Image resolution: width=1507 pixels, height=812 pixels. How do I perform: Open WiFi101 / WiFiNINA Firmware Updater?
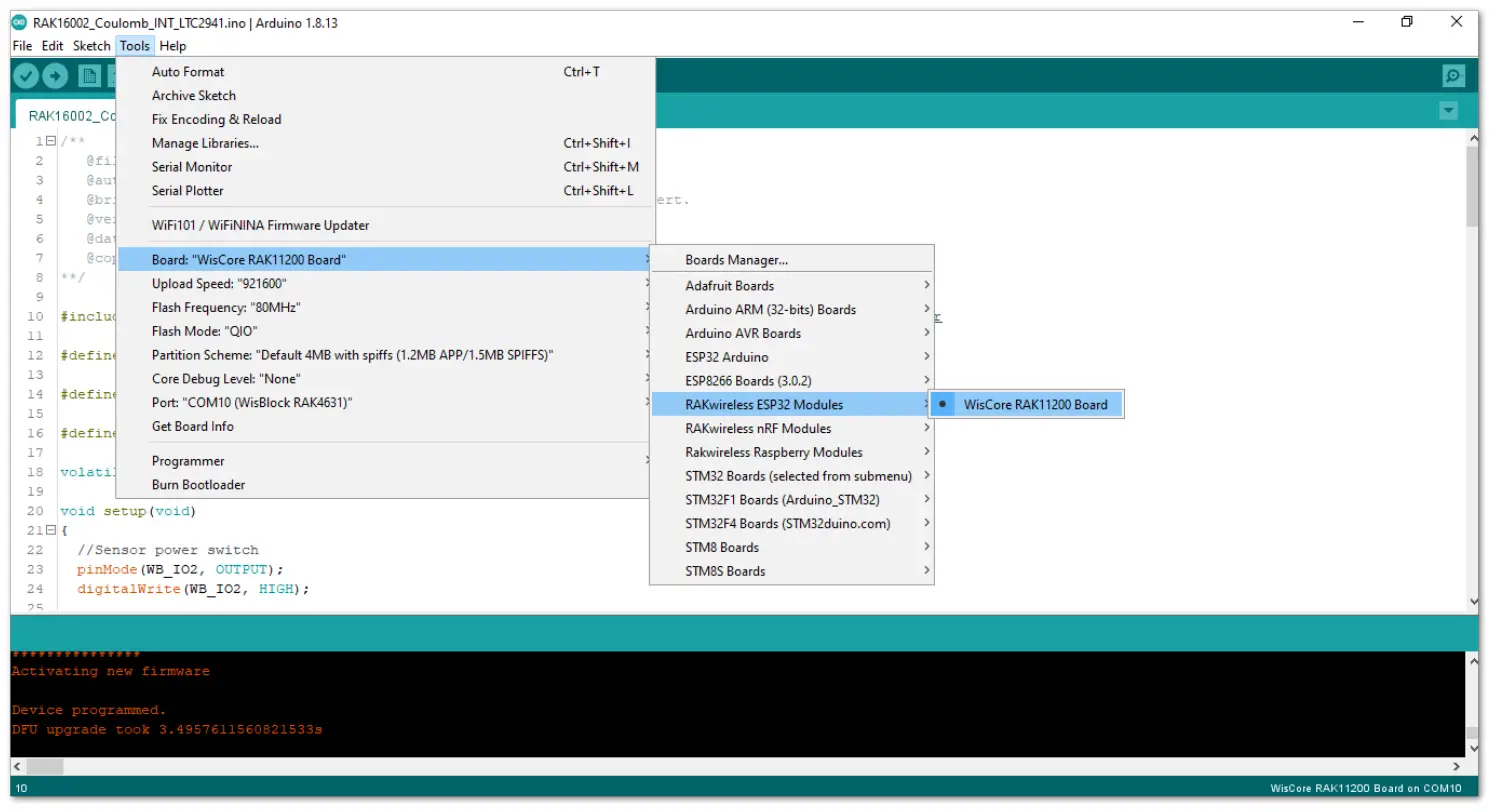386,225
